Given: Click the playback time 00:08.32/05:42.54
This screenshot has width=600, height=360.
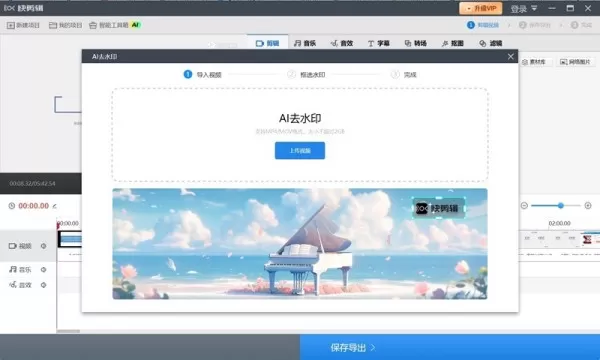Looking at the screenshot, I should 33,184.
